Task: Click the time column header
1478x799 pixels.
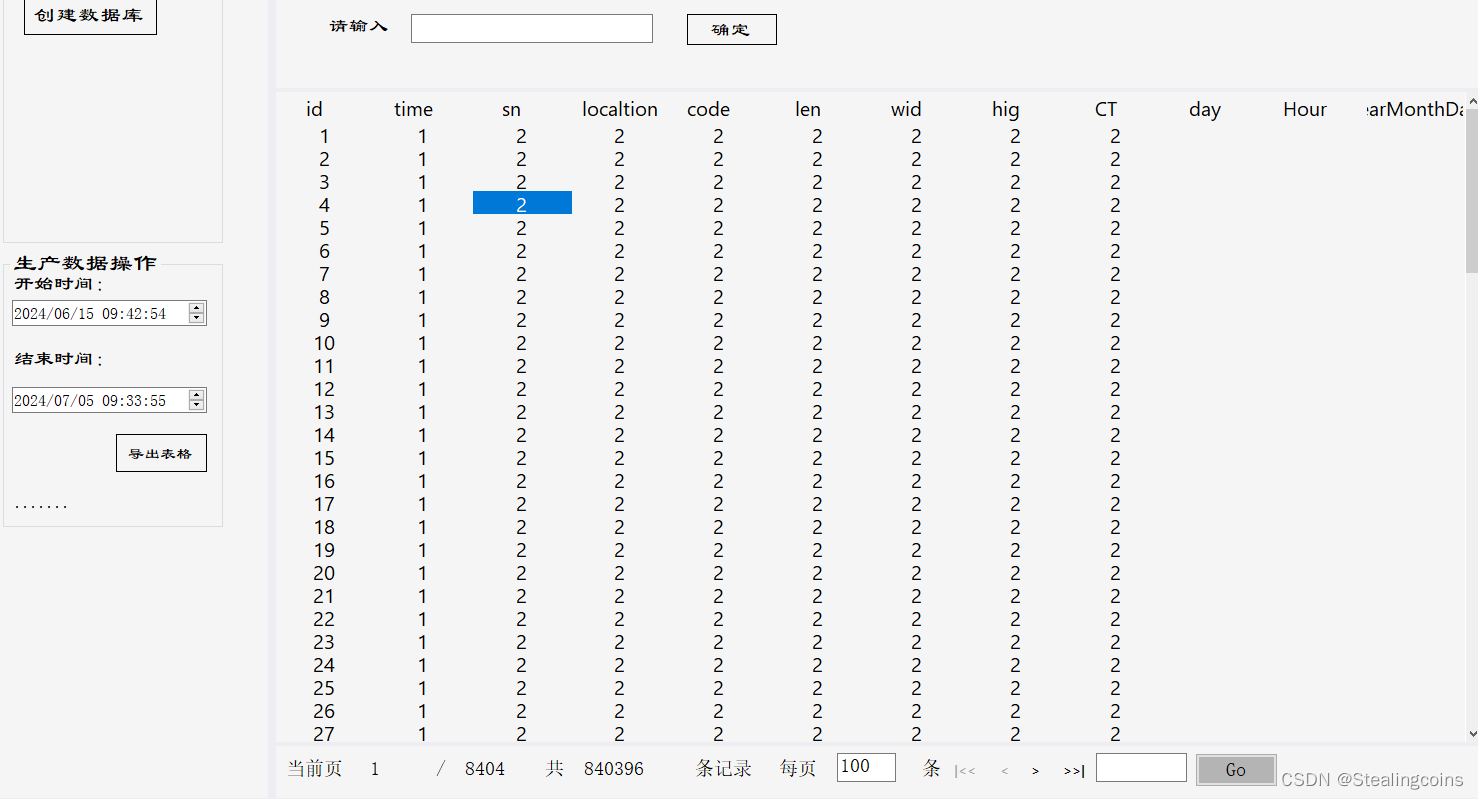Action: pyautogui.click(x=413, y=109)
